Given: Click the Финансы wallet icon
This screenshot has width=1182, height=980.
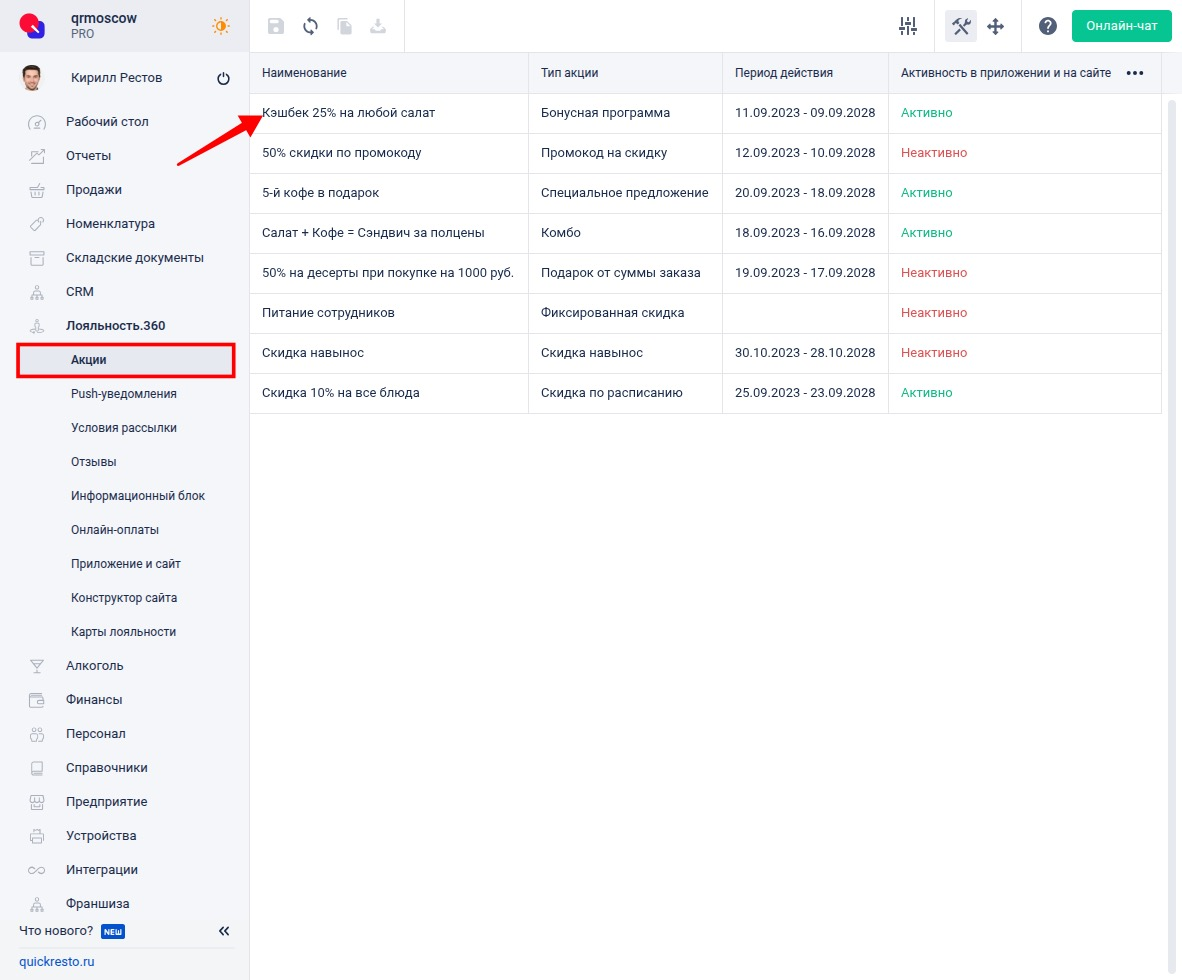Looking at the screenshot, I should (37, 700).
